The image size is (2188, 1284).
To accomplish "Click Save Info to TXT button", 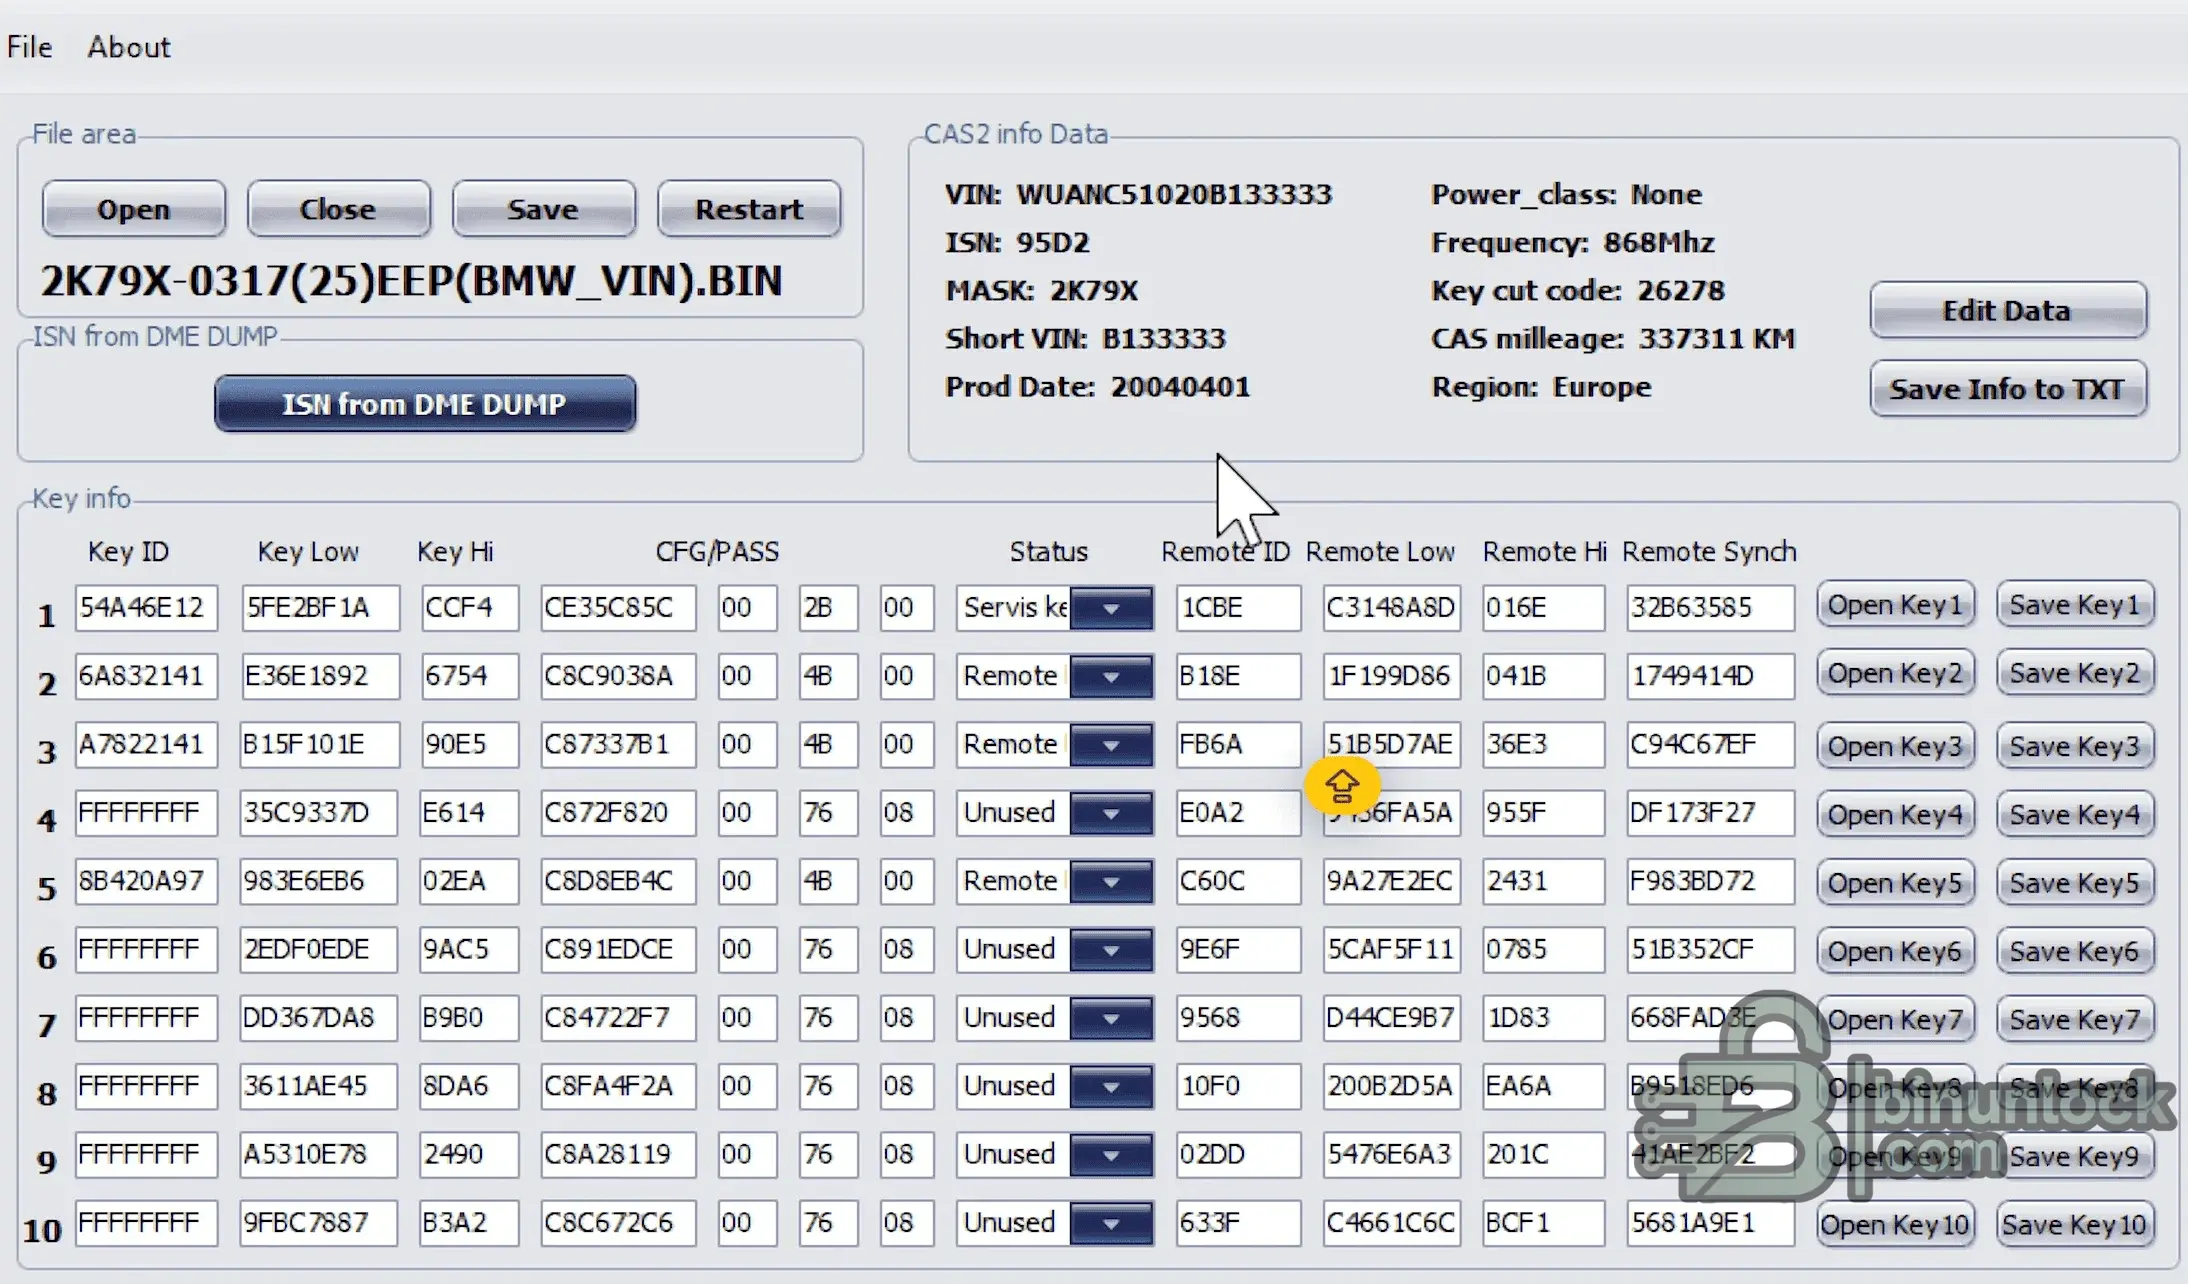I will [2008, 388].
